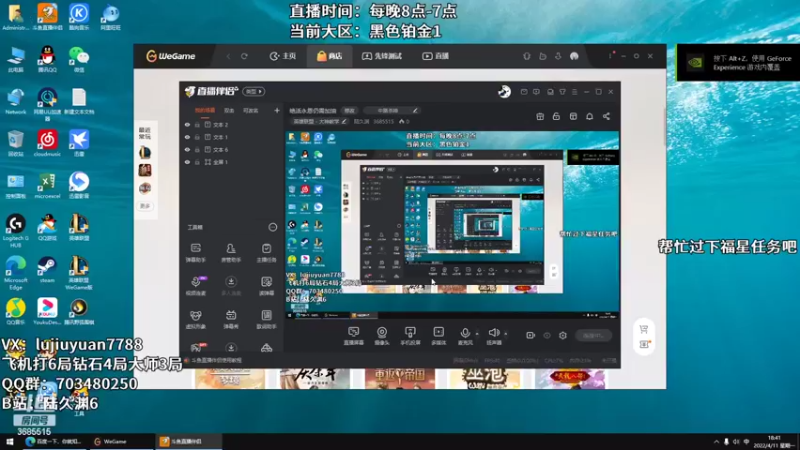Expand the microphone volume arrow

click(477, 334)
